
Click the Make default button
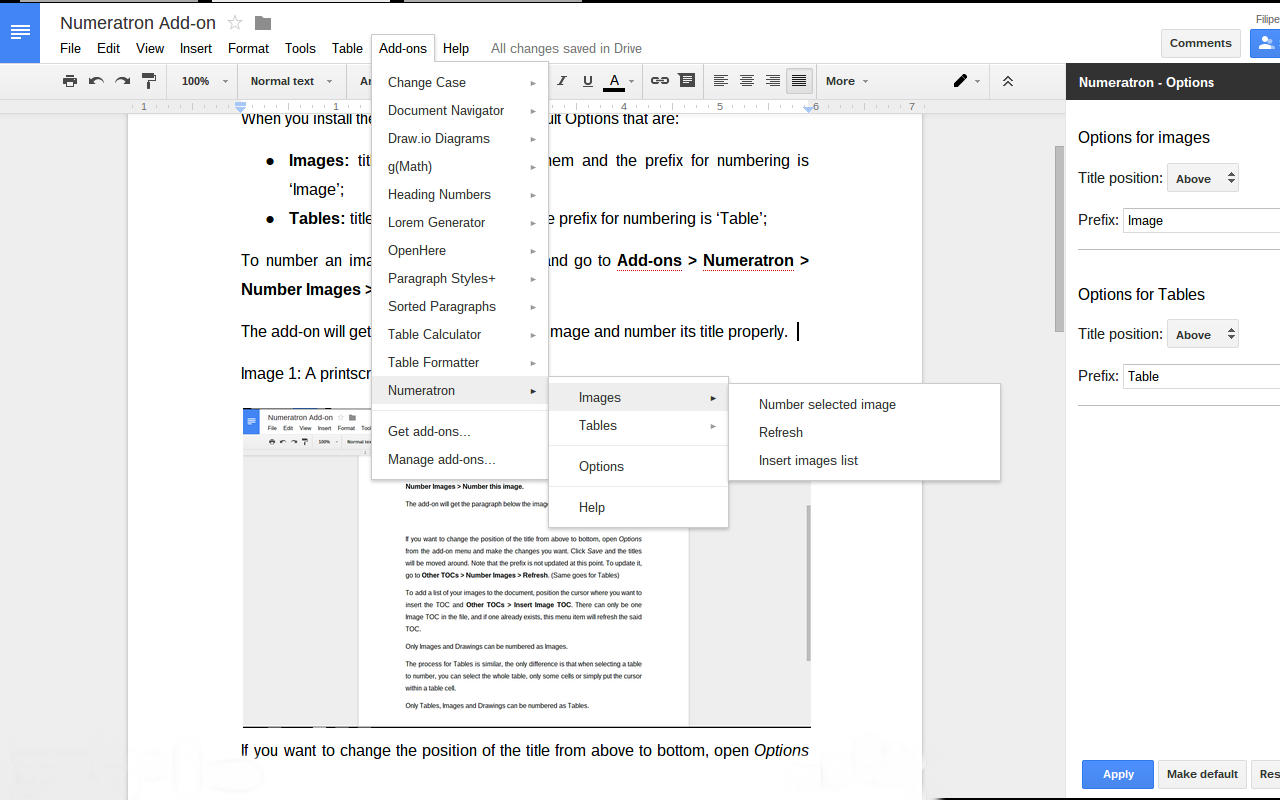pos(1202,774)
